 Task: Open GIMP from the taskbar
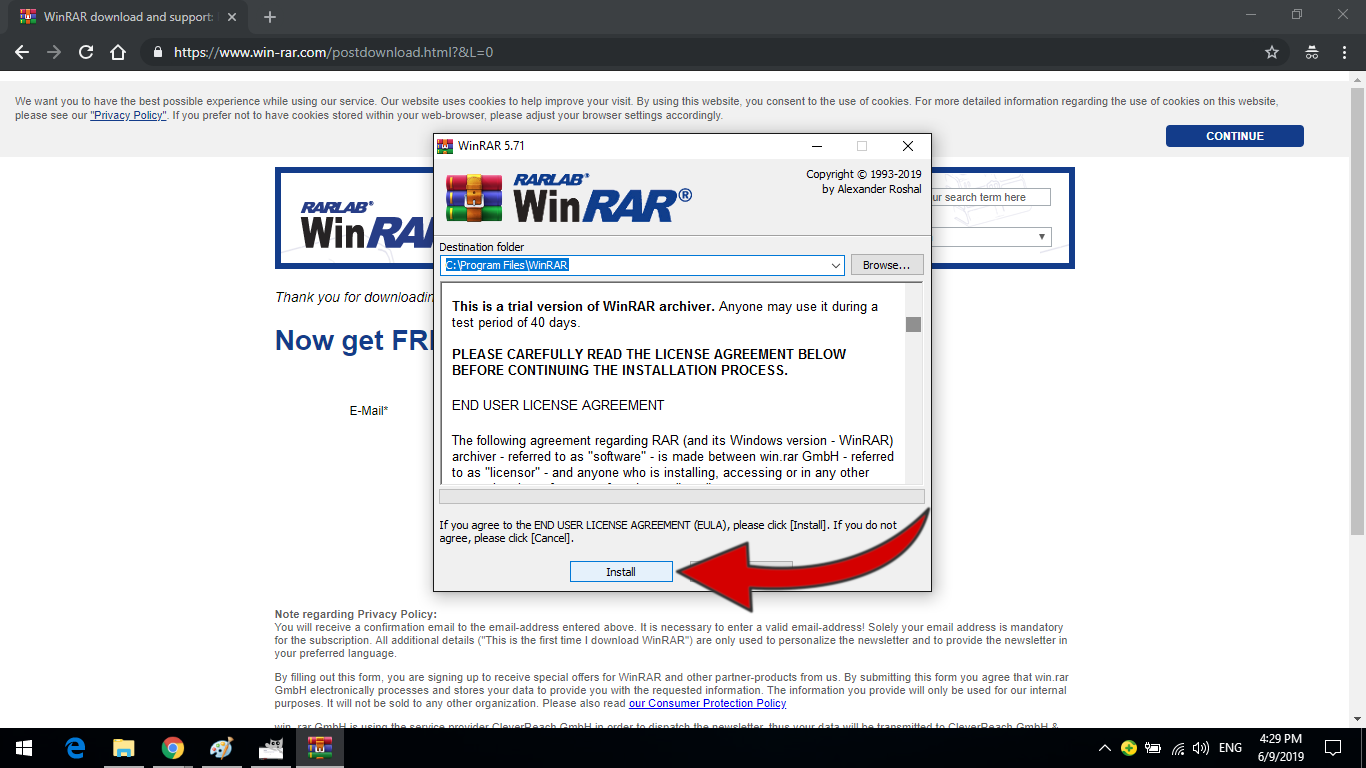271,748
